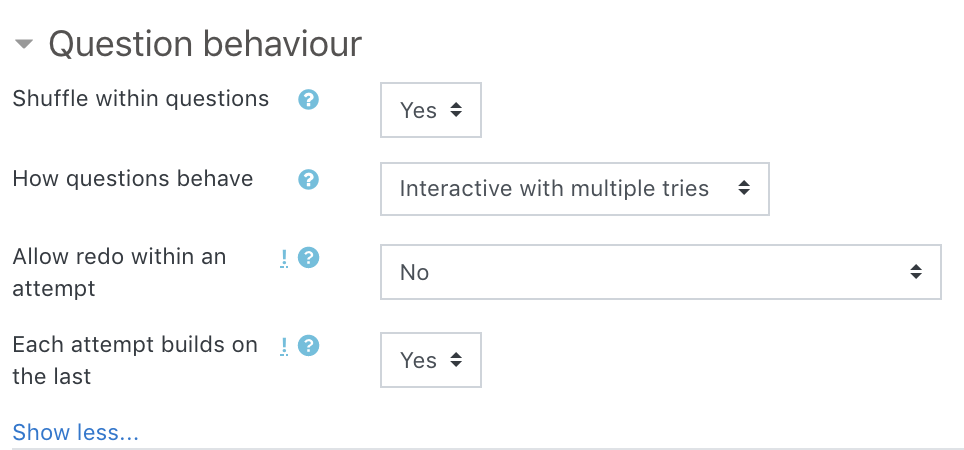Expand the Allow redo within an attempt dropdown
This screenshot has height=450, width=964.
(660, 272)
